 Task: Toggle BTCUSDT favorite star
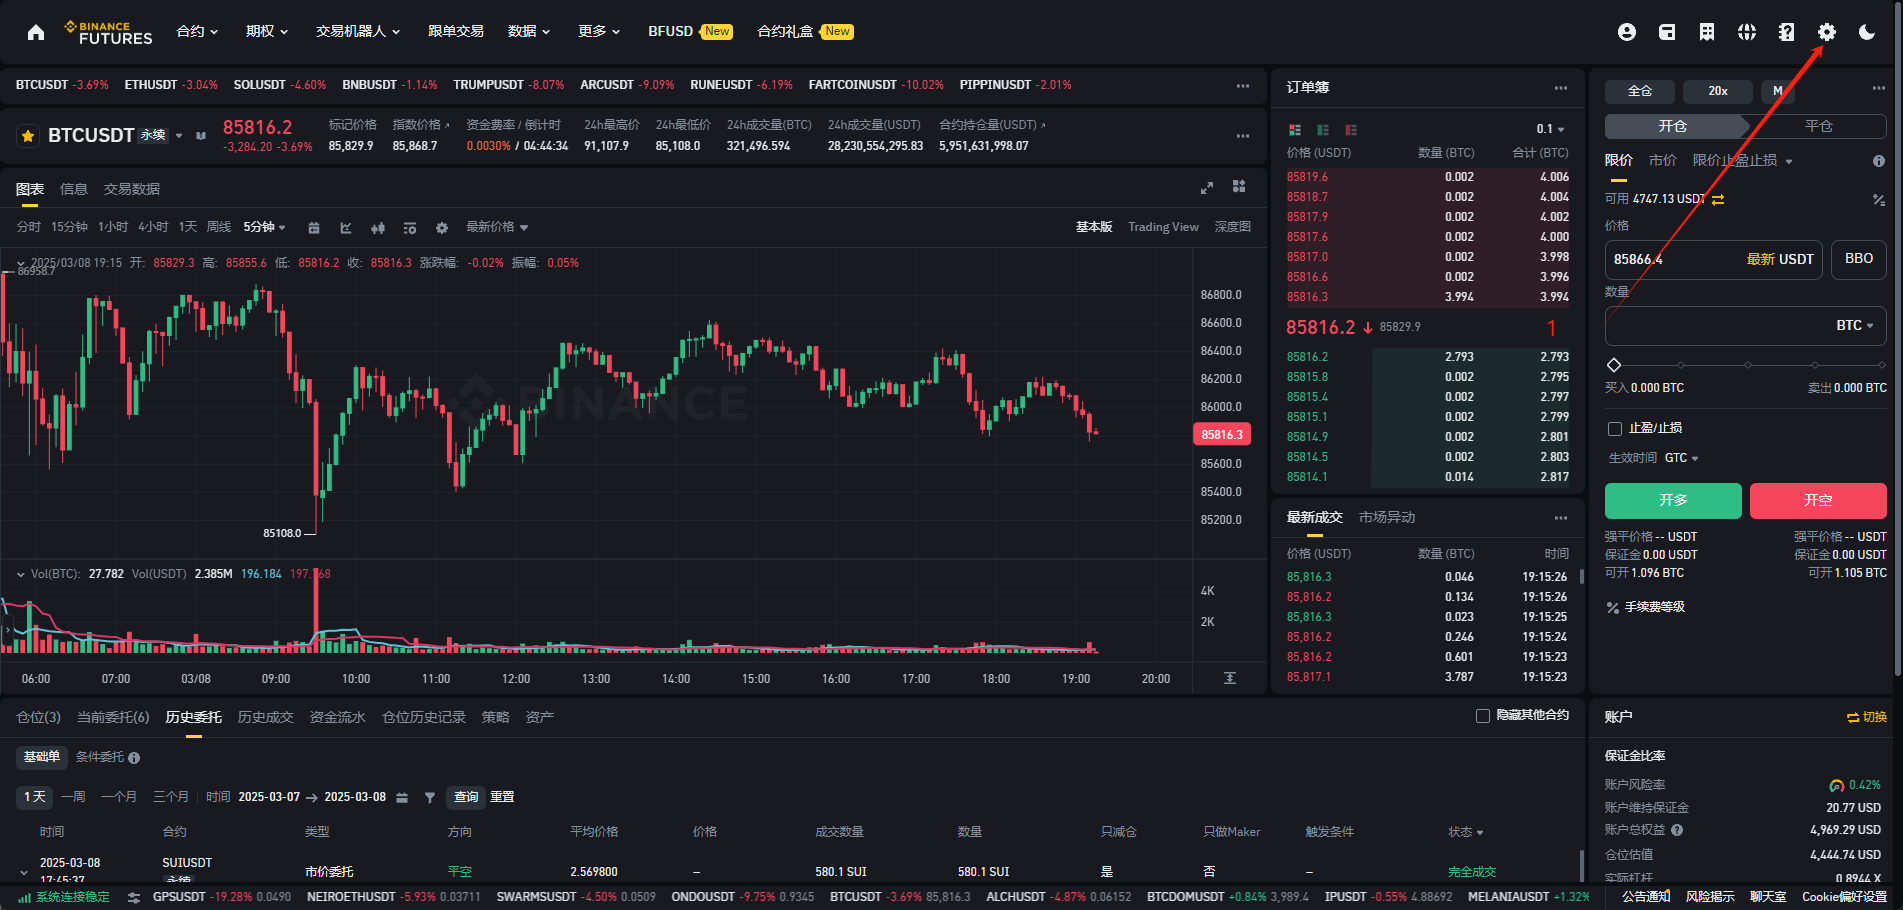[28, 136]
